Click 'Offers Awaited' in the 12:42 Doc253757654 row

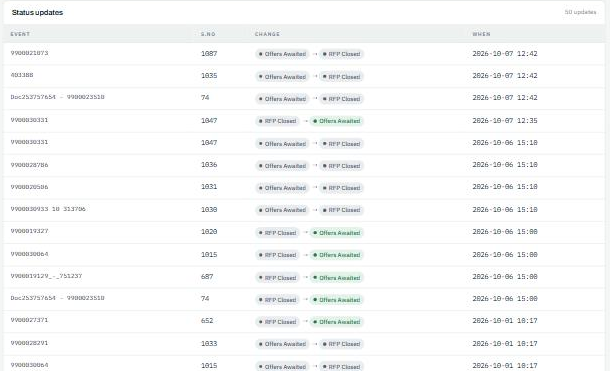point(282,99)
